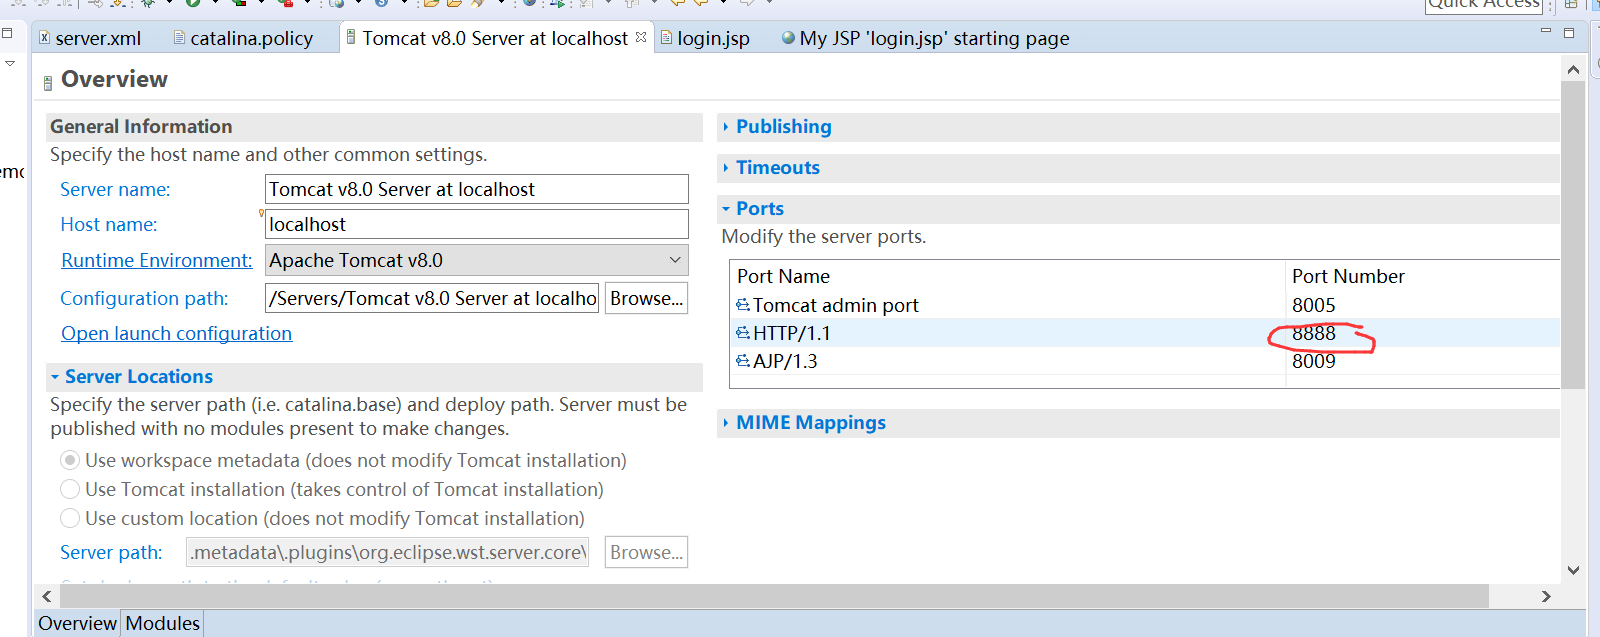
Task: Click the globe icon on My JSP tab
Action: click(x=788, y=38)
